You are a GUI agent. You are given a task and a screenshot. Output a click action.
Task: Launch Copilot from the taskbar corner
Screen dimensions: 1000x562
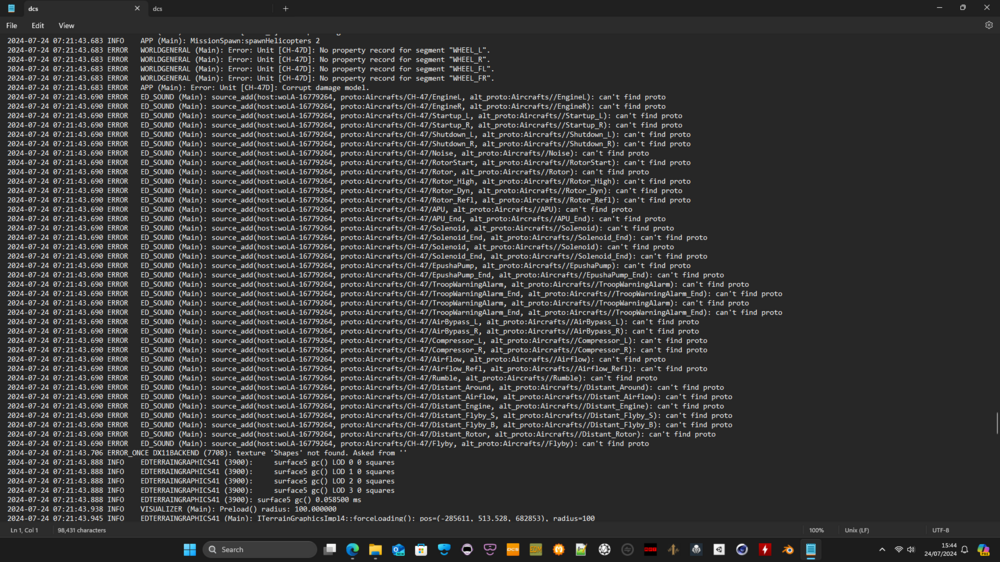(x=983, y=550)
